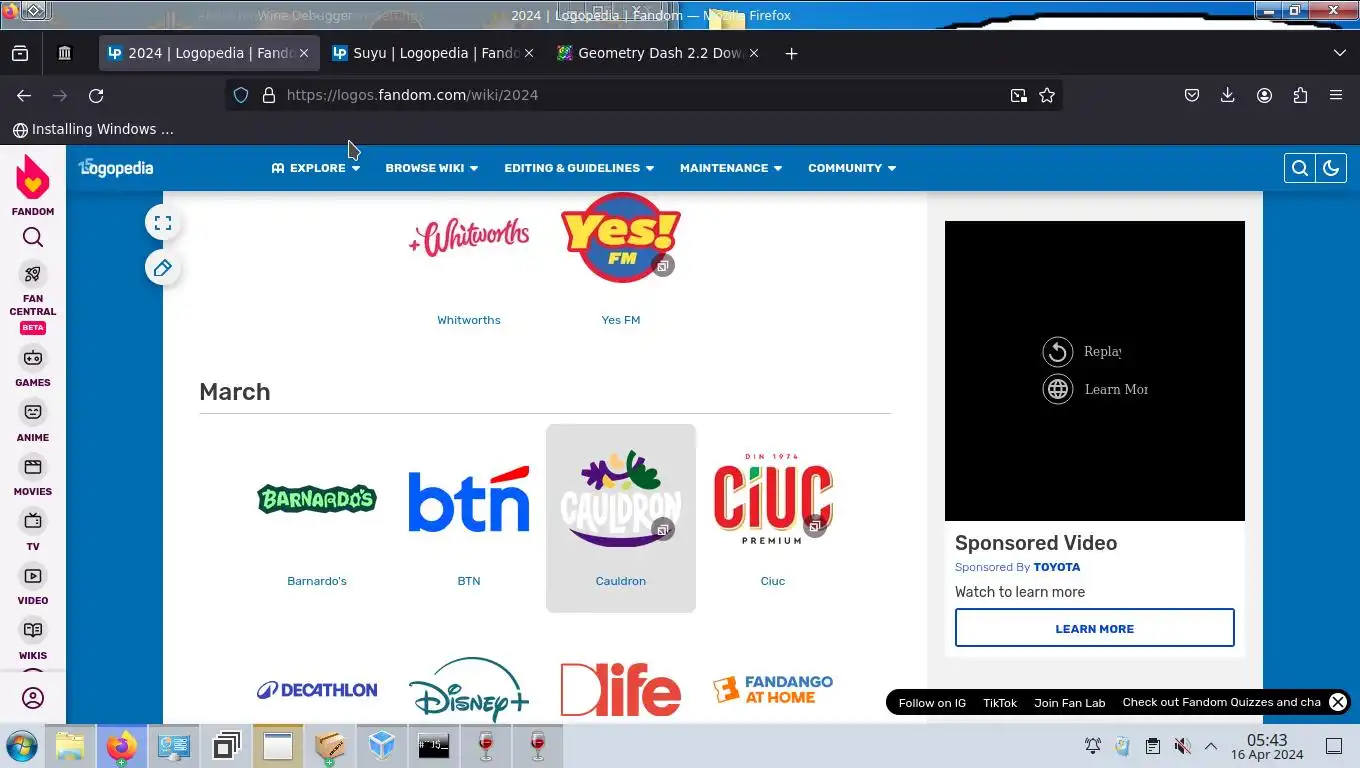1360x768 pixels.
Task: Open the TikTok link
Action: (1000, 703)
